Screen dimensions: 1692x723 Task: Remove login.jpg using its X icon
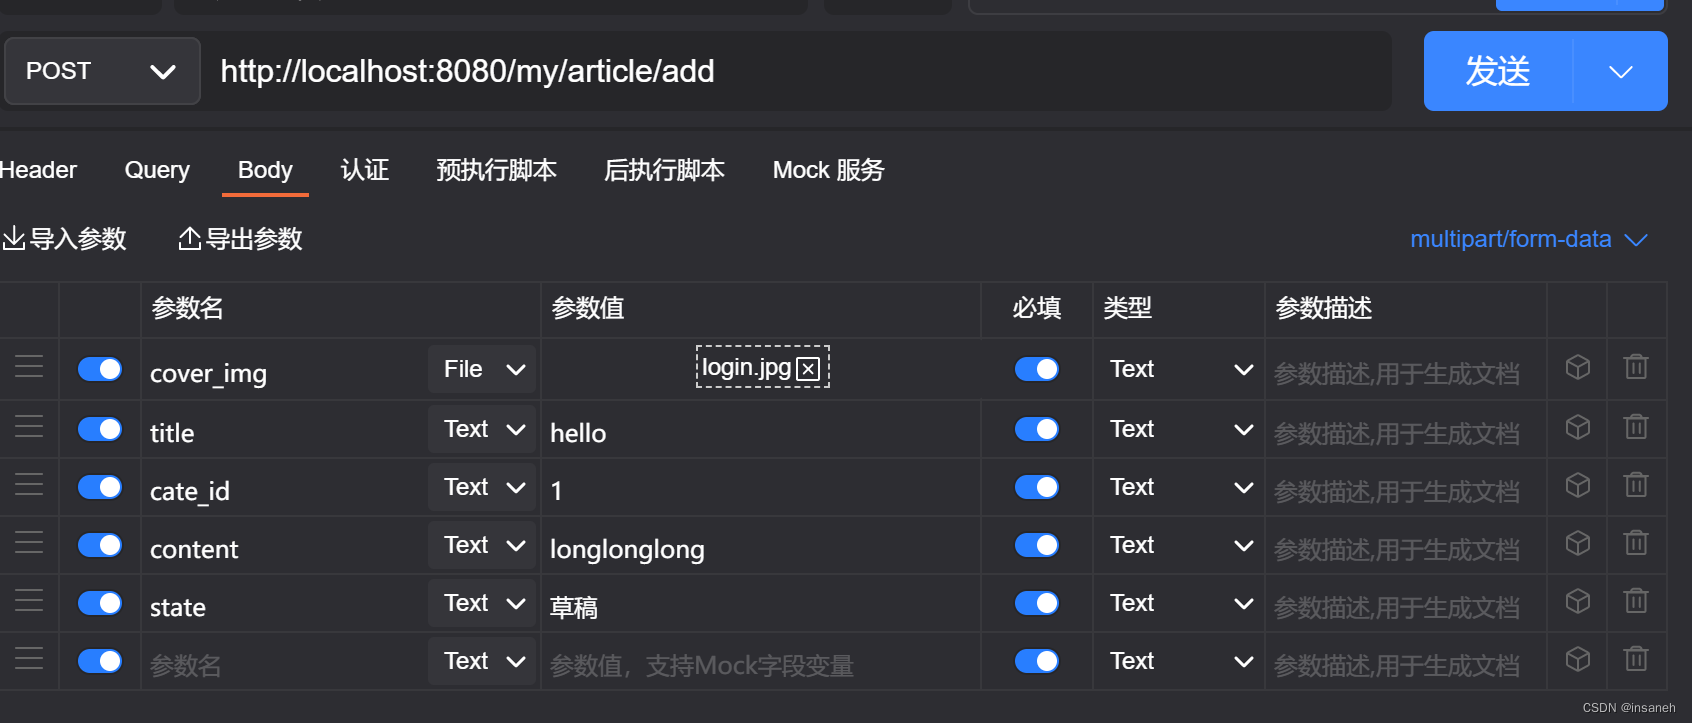(x=810, y=368)
